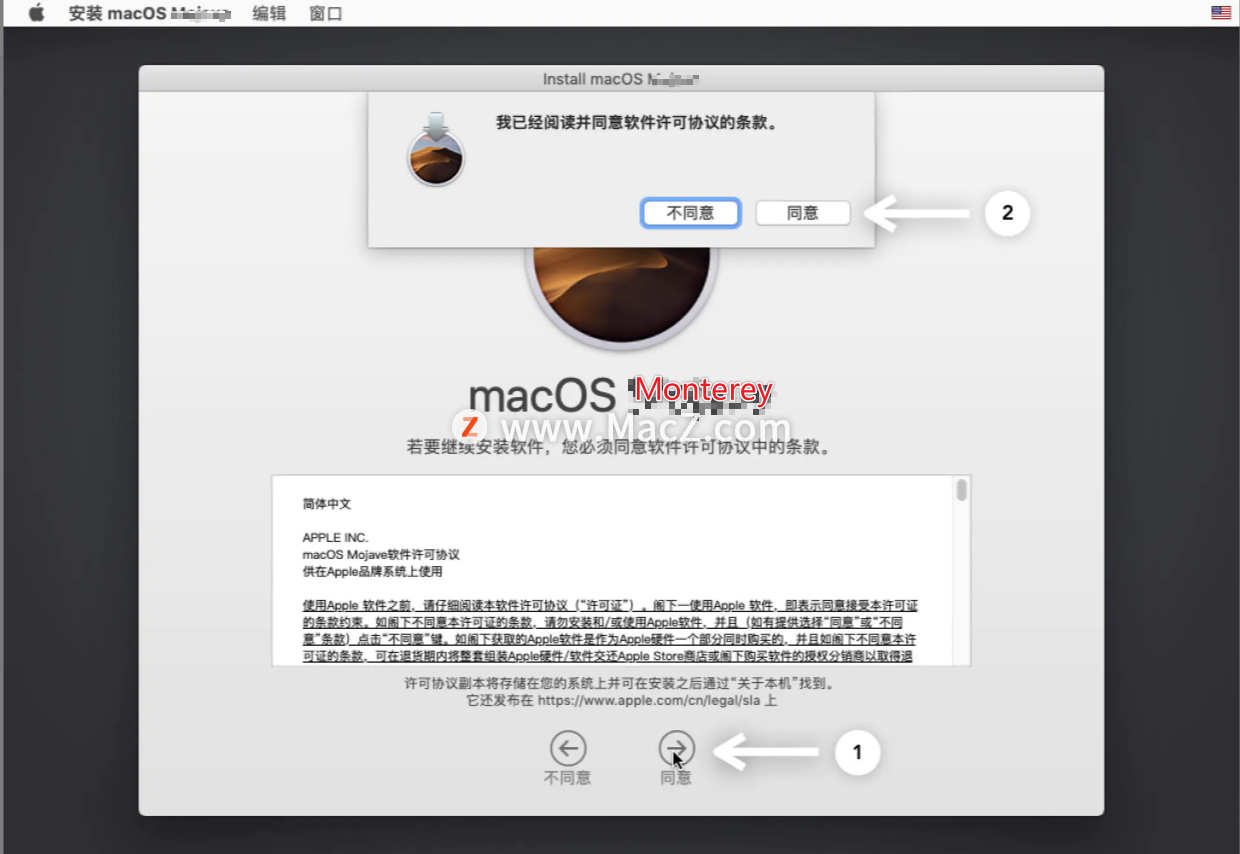Open the 安装 macOS application menu

[x=150, y=13]
